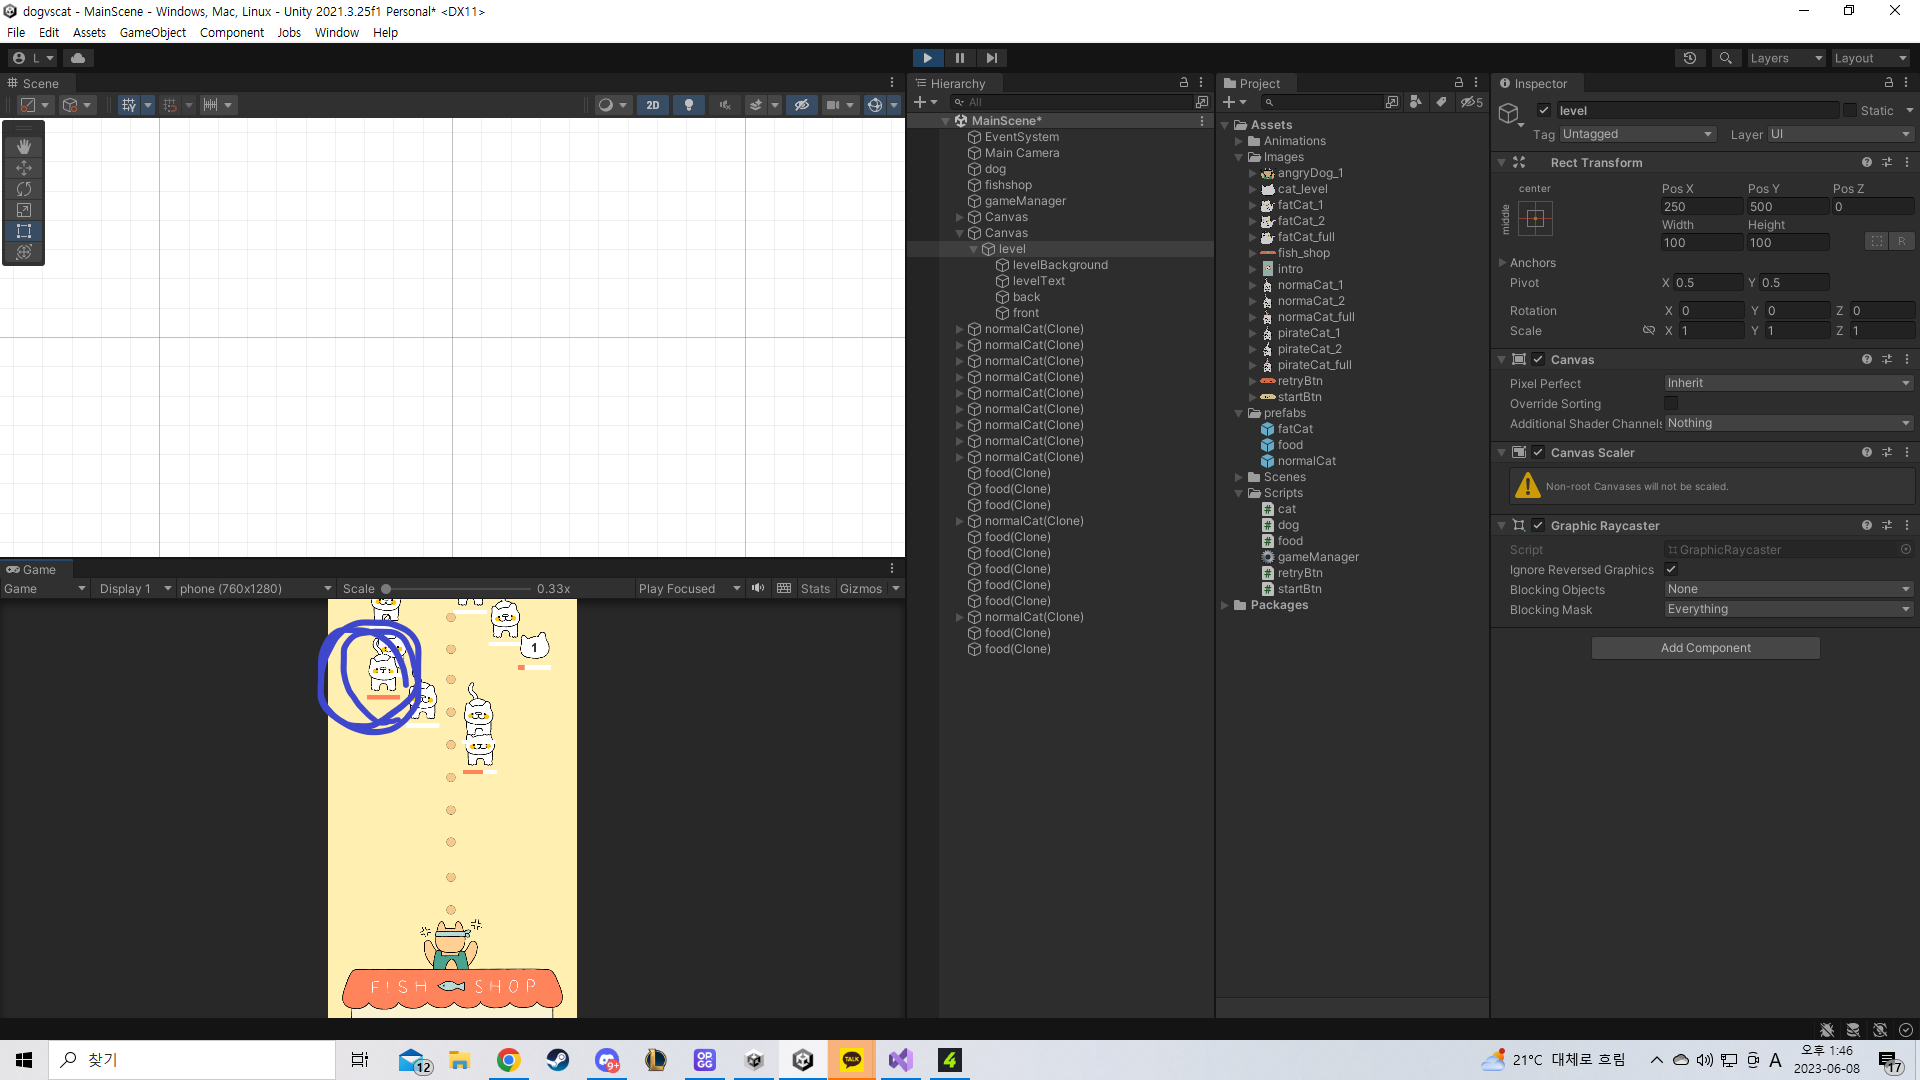Toggle scene audio mute icon
The image size is (1920, 1080).
(x=725, y=105)
